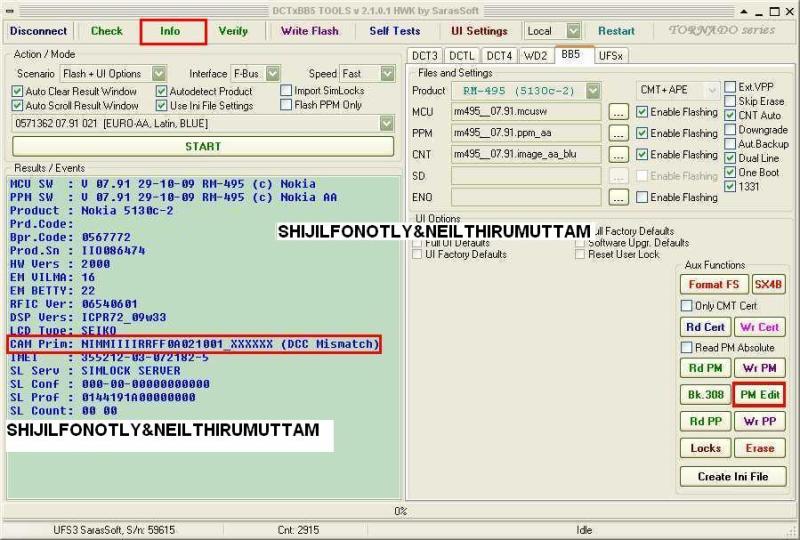Click the Rd PM button

706,368
